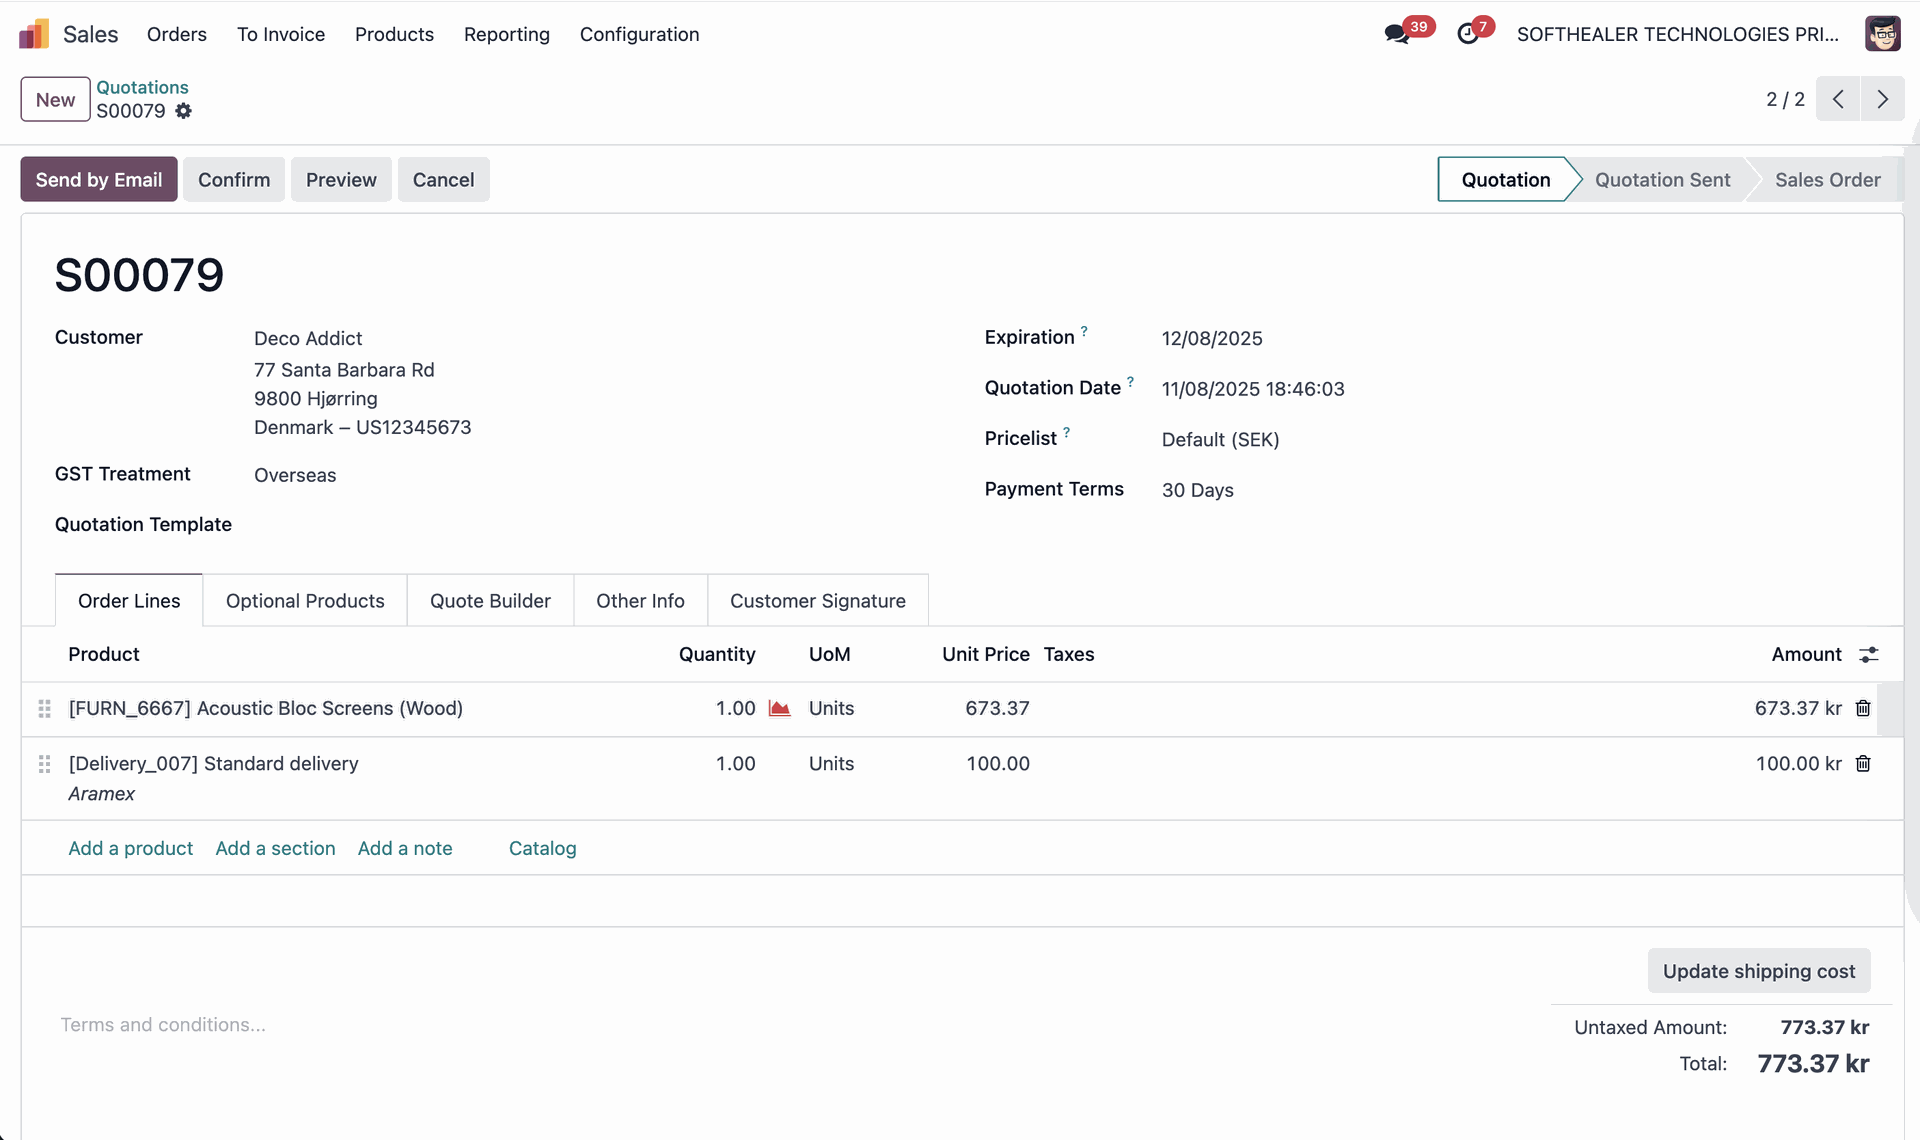Delete the Standard delivery order line
The image size is (1920, 1140).
(x=1863, y=764)
